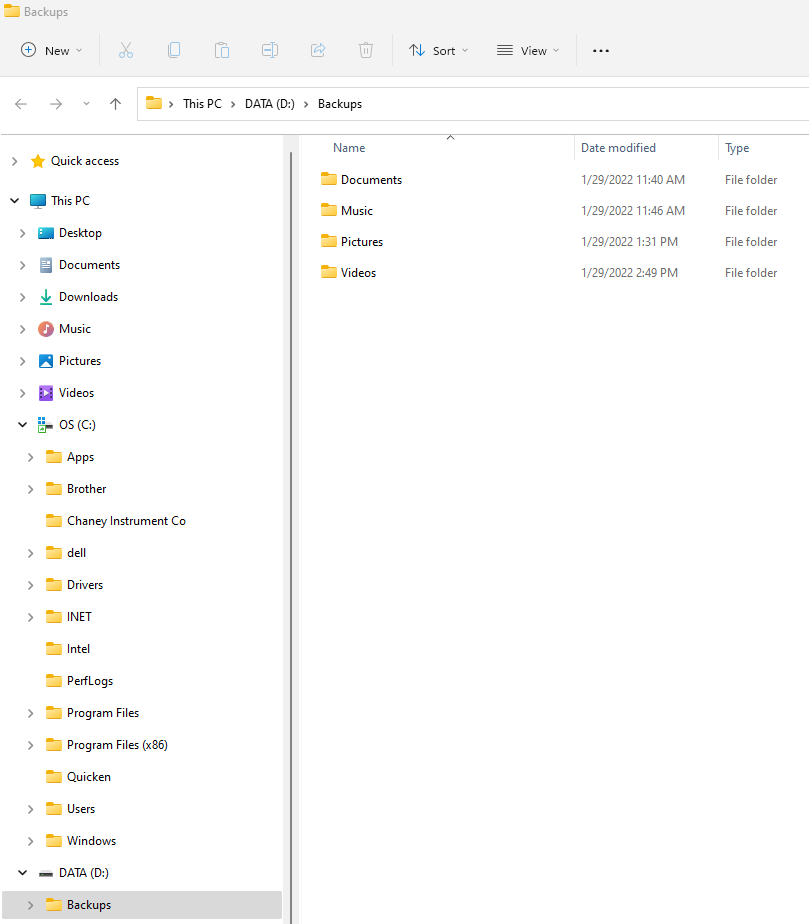Expand the Windows folder node
The width and height of the screenshot is (809, 924).
click(31, 841)
